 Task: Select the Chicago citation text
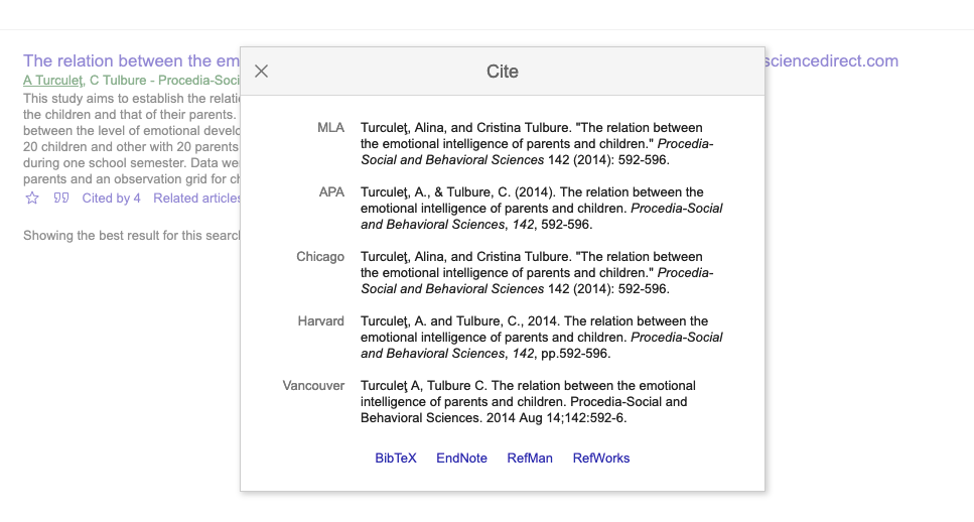click(537, 273)
